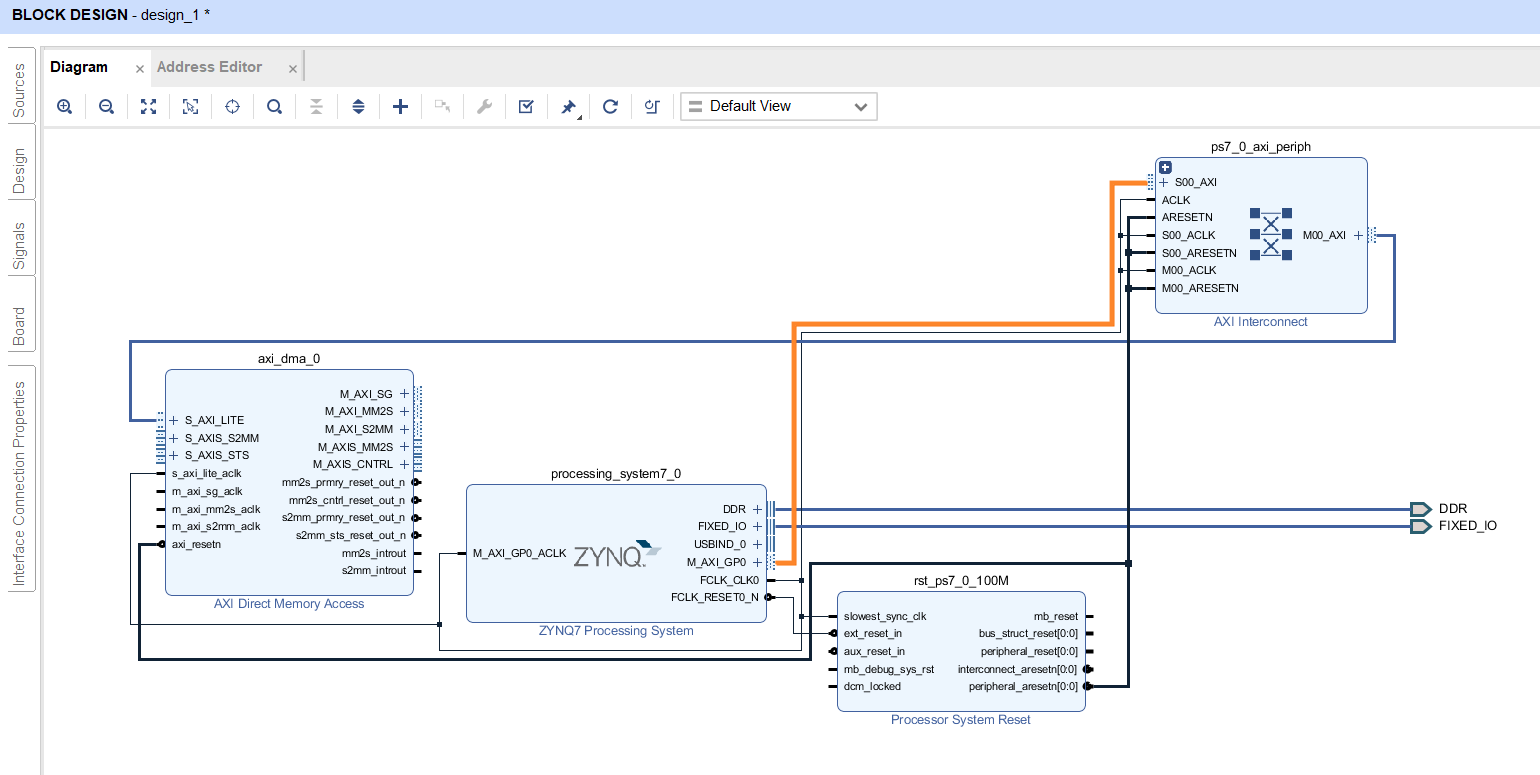Expand the S00_AXI interface pin
Viewport: 1540px width, 775px height.
tap(1162, 182)
